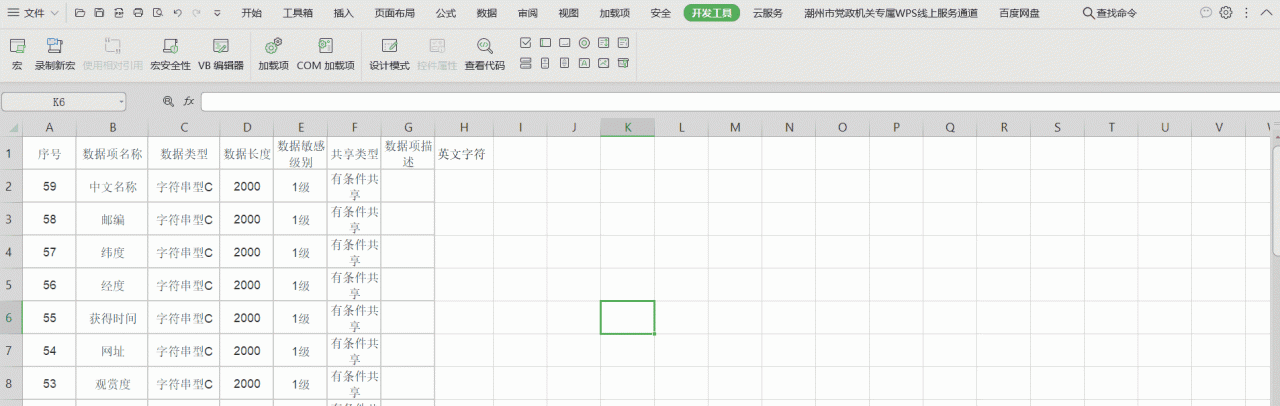The height and width of the screenshot is (406, 1280).
Task: Click the undo arrow icon
Action: pyautogui.click(x=177, y=14)
